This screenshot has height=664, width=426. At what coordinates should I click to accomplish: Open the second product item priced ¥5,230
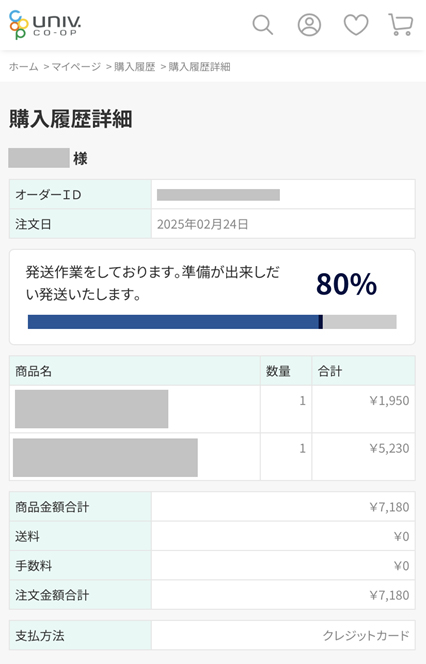[105, 458]
